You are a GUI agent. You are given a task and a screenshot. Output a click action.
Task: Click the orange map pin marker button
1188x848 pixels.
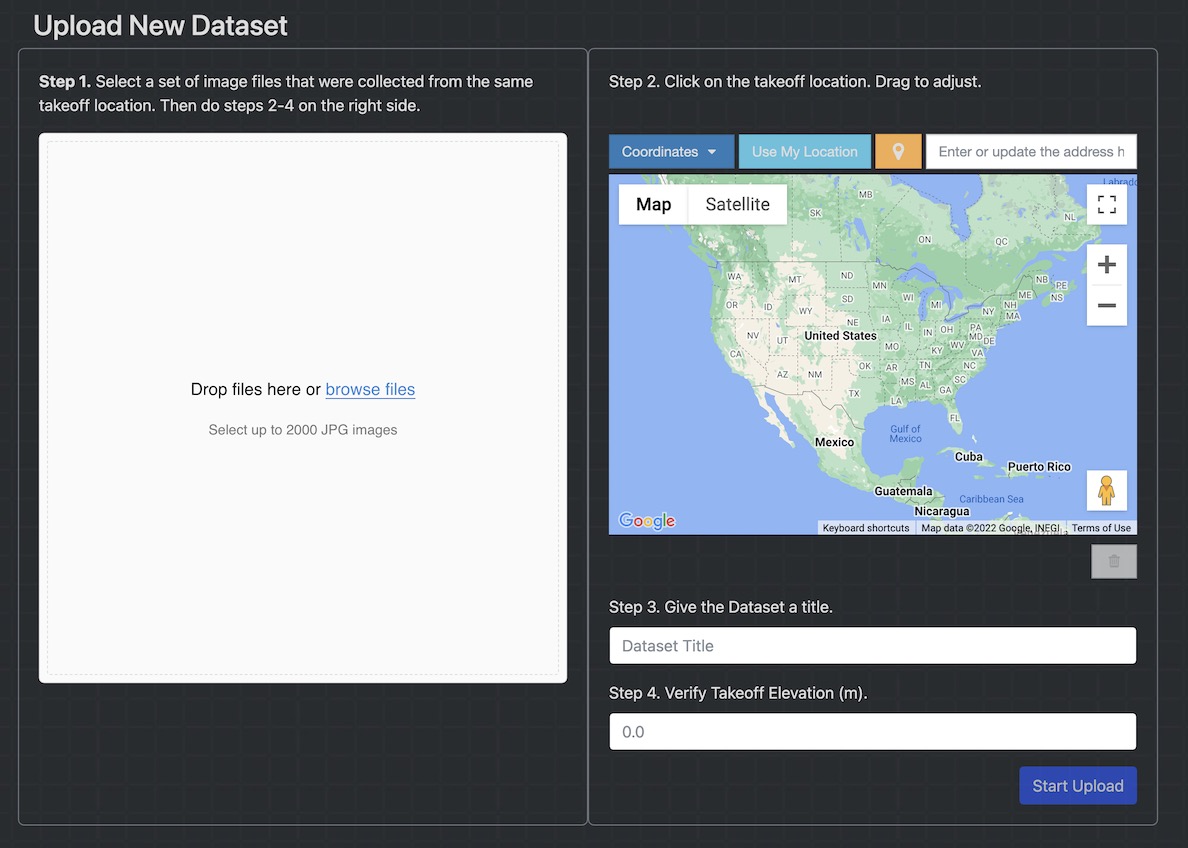898,152
